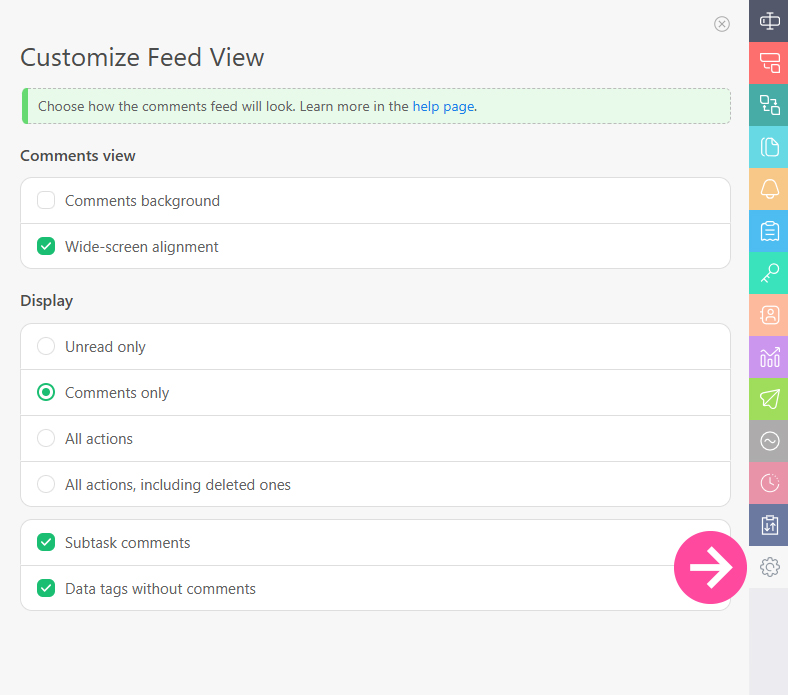
Task: Select the Unread only option
Action: click(x=46, y=347)
